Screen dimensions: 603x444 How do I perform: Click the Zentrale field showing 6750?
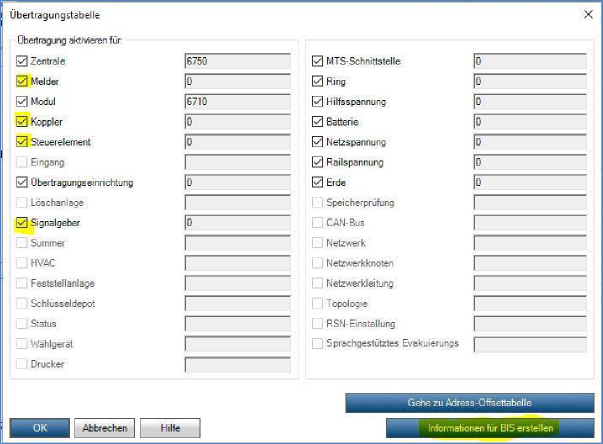coord(238,61)
